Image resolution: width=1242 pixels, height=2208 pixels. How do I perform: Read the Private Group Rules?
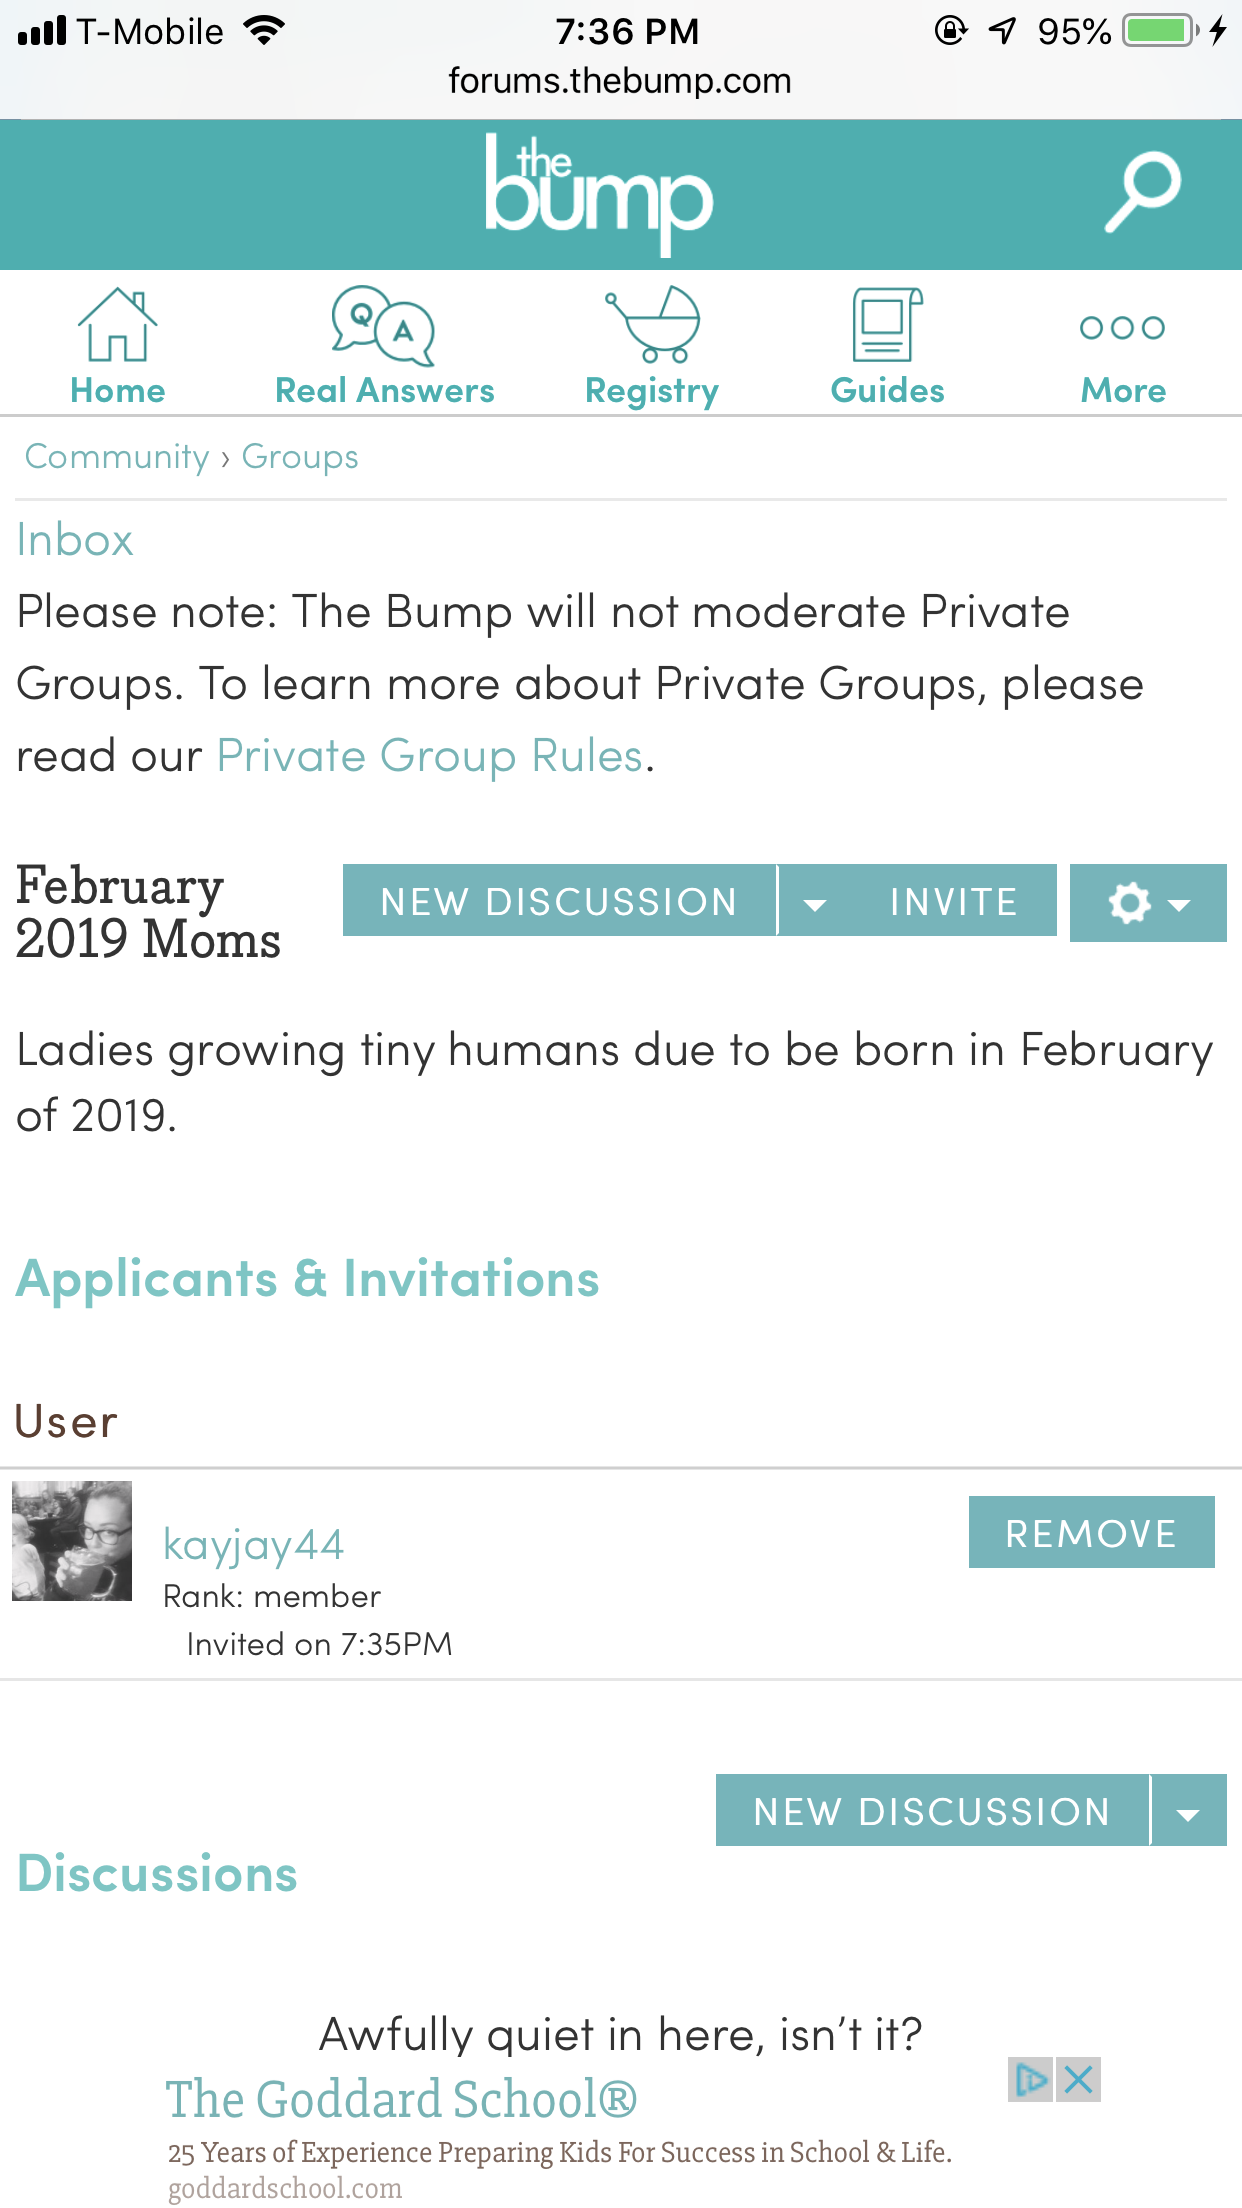[430, 756]
